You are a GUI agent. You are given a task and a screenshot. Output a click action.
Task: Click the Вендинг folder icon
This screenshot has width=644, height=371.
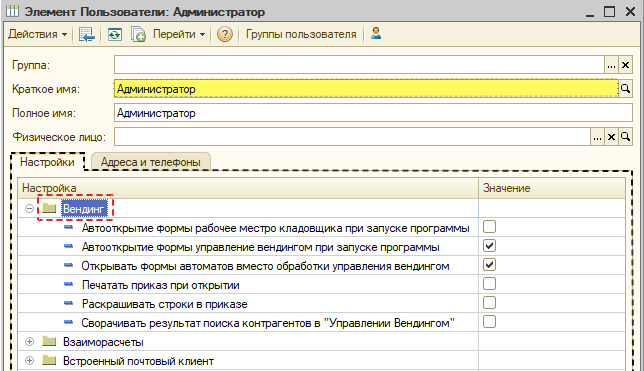[x=49, y=208]
